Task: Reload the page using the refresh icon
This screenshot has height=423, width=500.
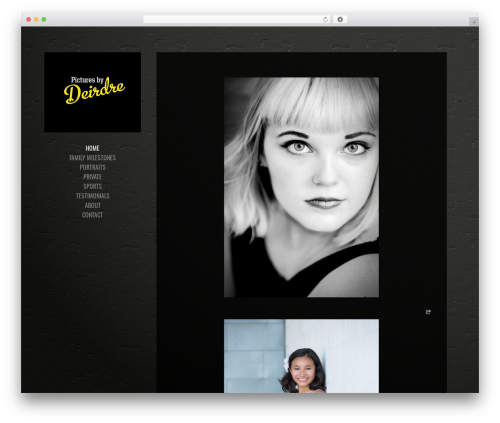Action: [325, 20]
